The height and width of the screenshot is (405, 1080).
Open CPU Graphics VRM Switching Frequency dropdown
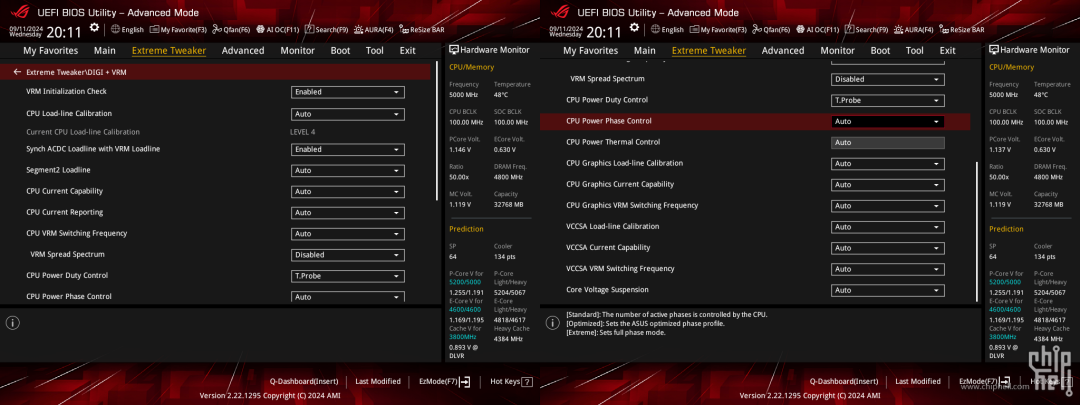coord(888,206)
